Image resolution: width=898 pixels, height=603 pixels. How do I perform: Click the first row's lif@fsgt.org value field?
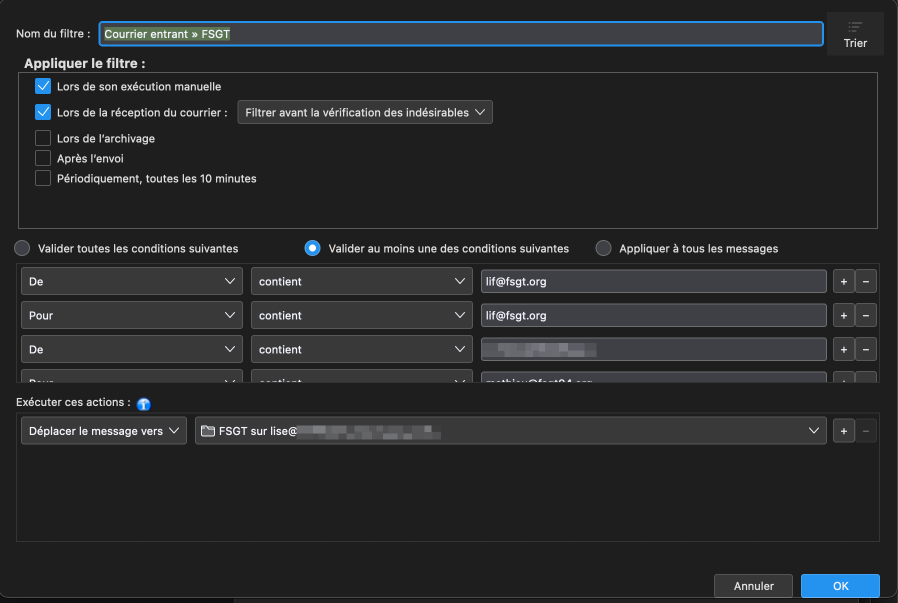(653, 281)
